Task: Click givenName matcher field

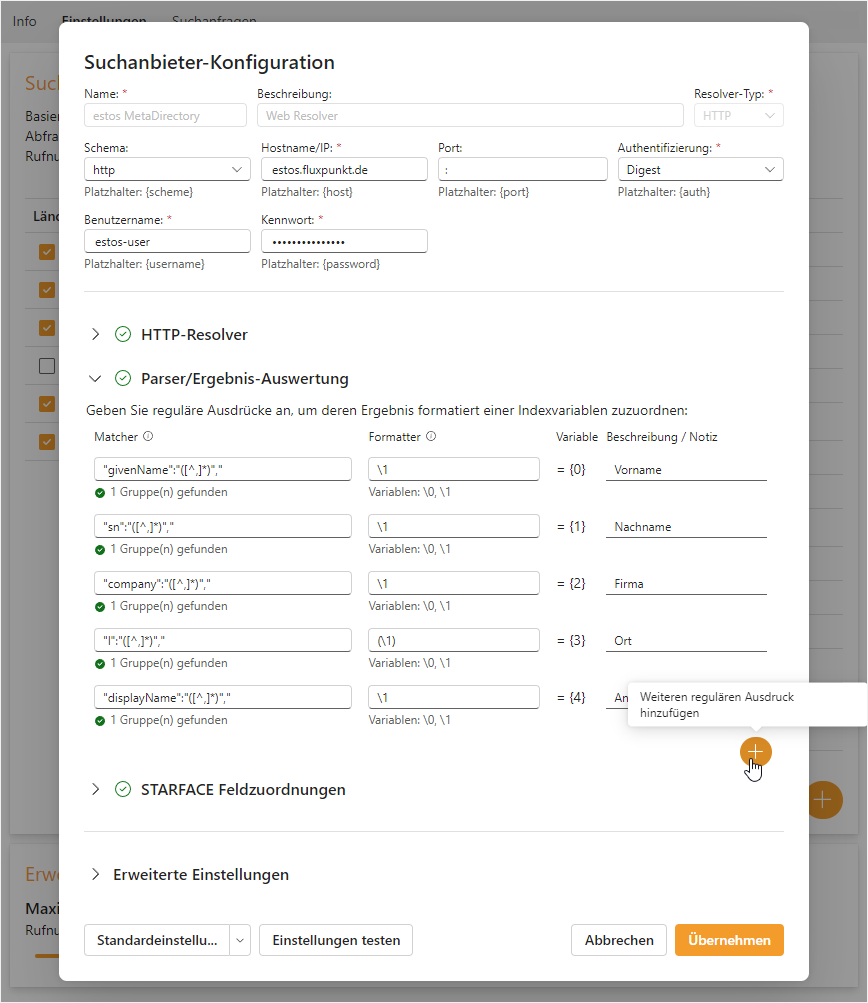Action: tap(223, 469)
